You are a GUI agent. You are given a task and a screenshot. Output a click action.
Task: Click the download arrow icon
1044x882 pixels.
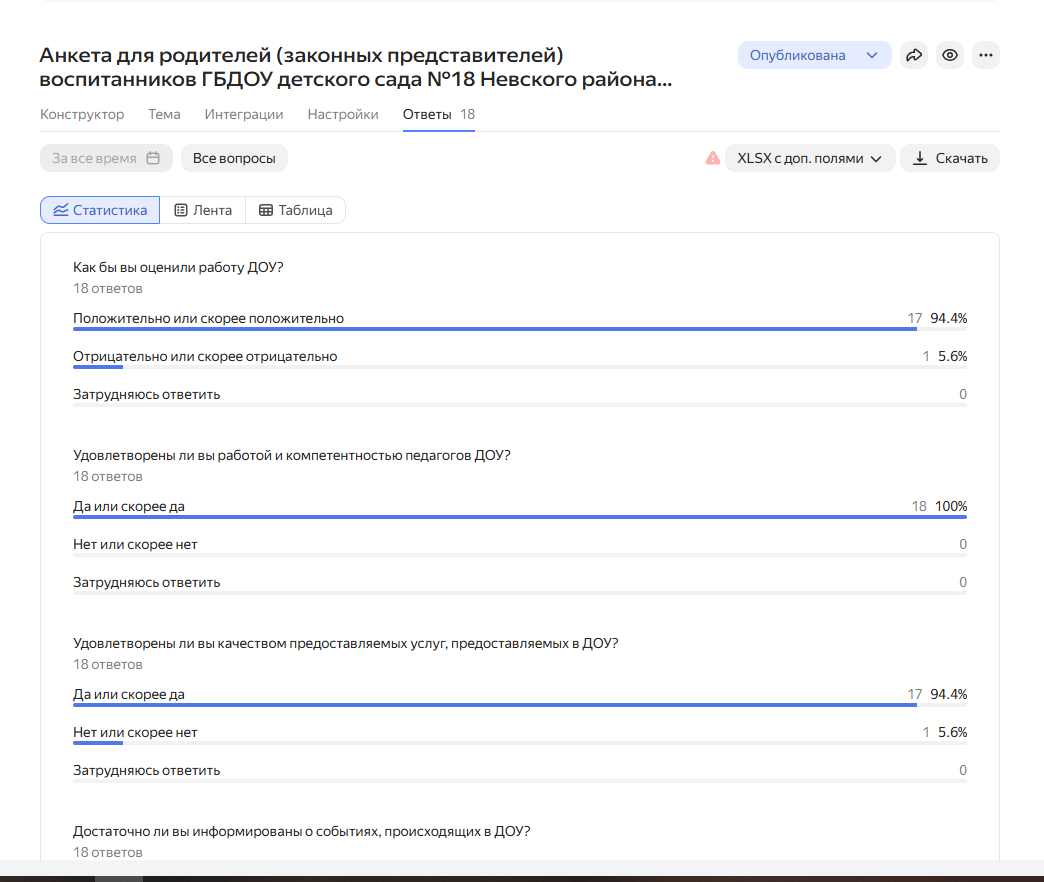(x=920, y=158)
